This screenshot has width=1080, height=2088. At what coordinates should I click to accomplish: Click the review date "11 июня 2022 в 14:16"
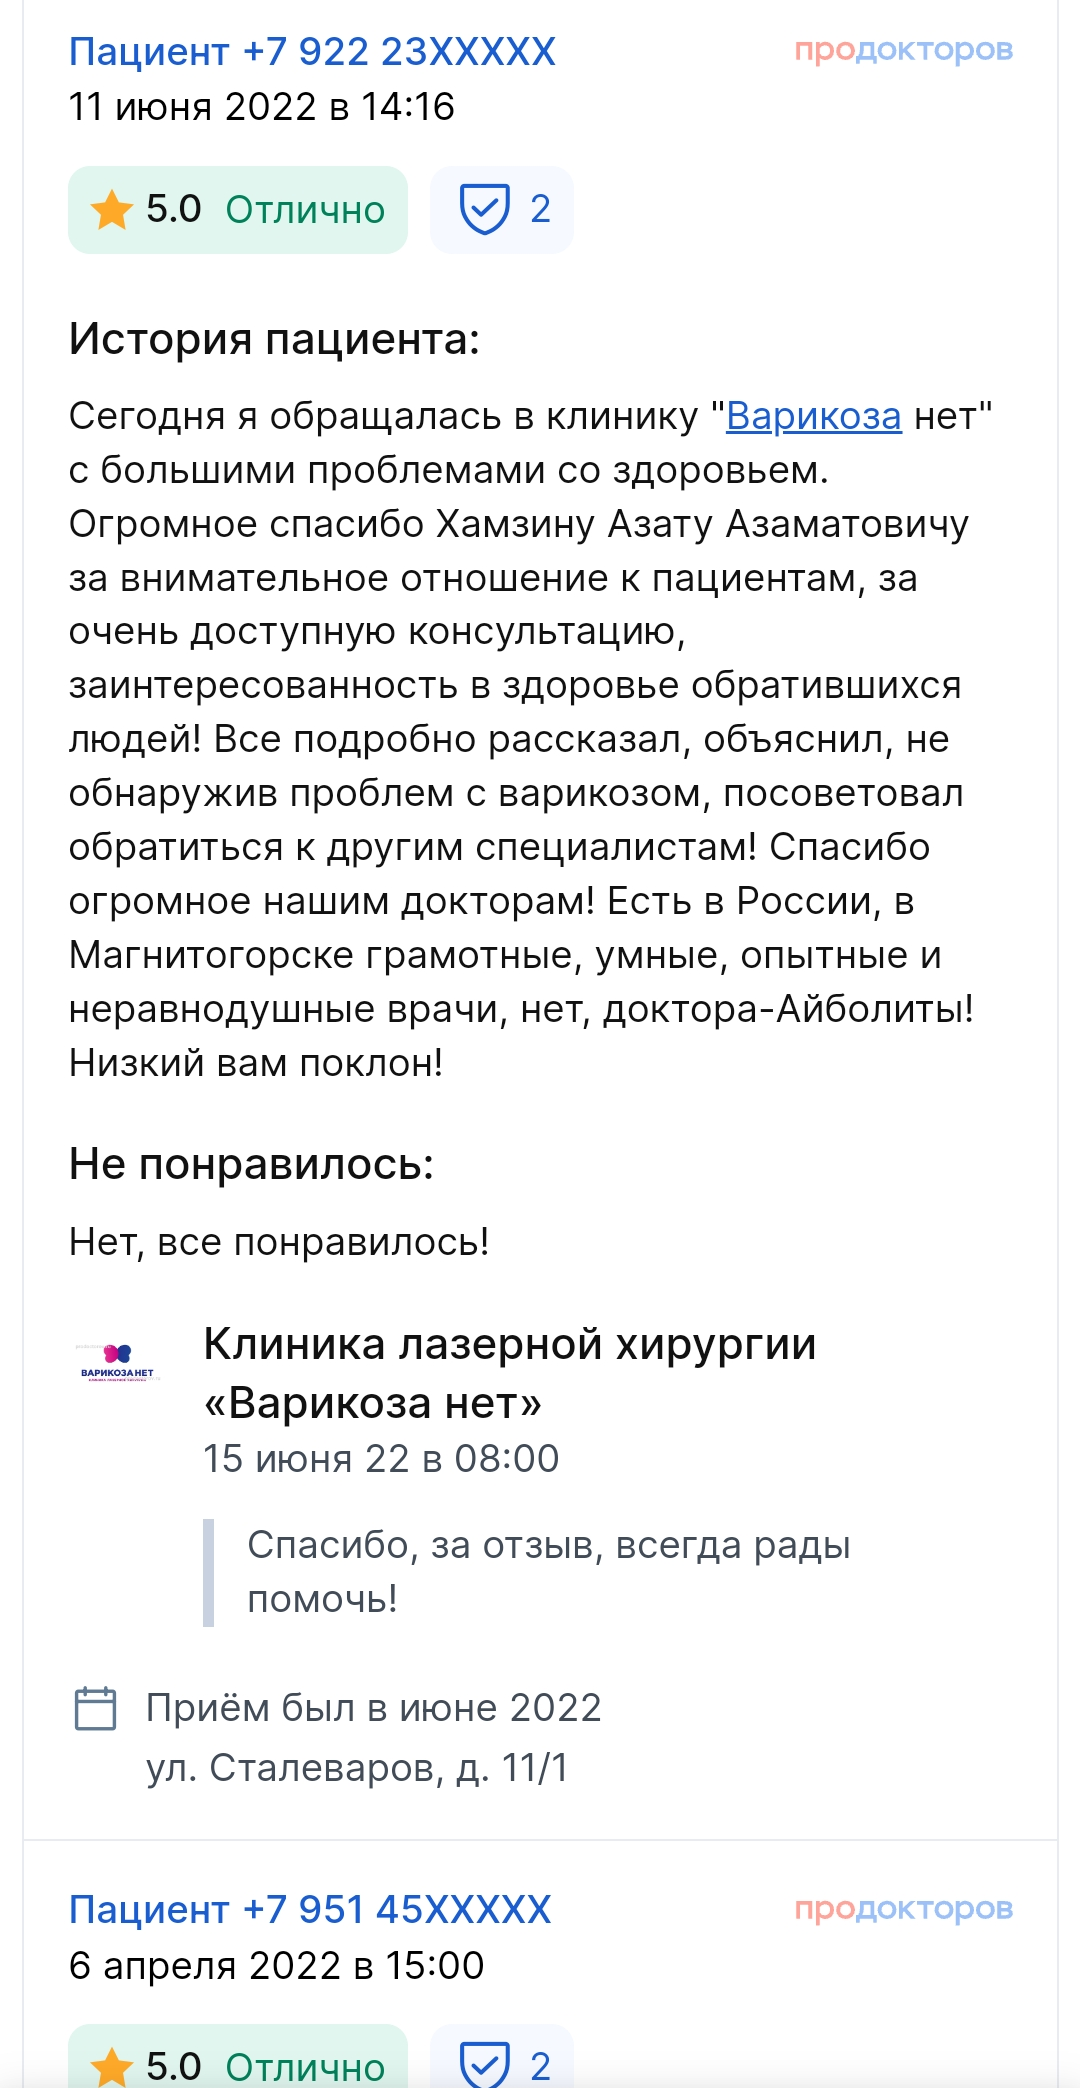pyautogui.click(x=261, y=107)
